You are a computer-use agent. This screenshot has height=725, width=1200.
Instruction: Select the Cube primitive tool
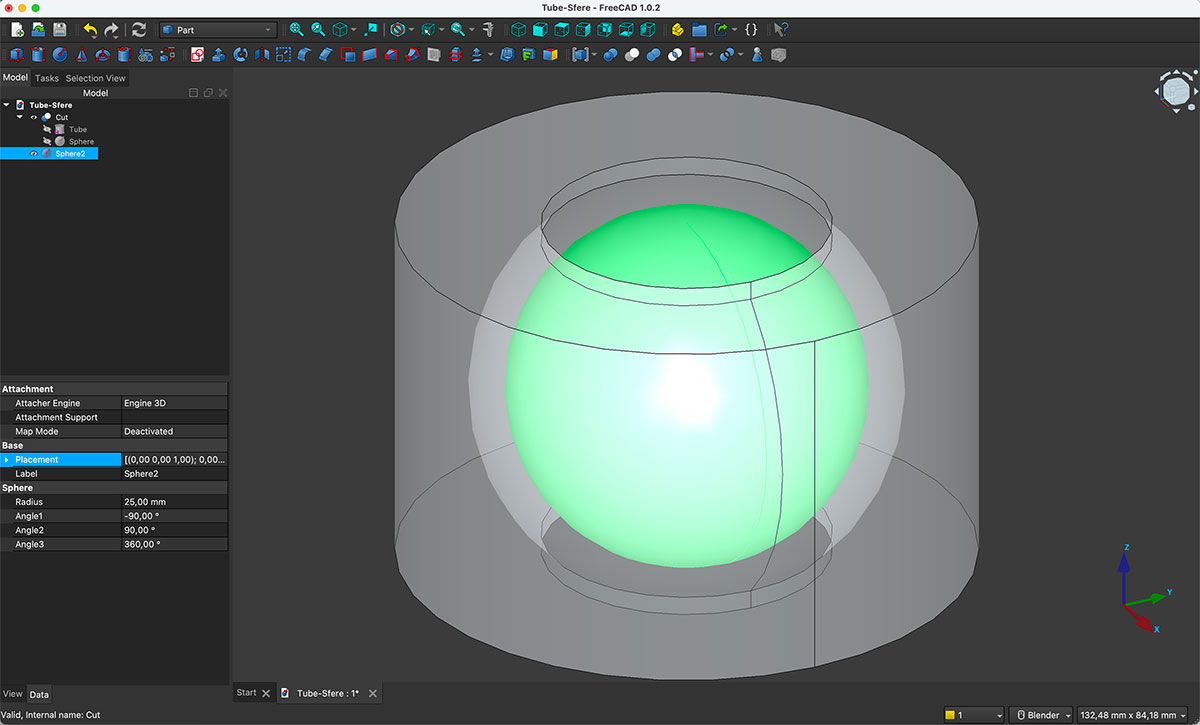coord(16,55)
